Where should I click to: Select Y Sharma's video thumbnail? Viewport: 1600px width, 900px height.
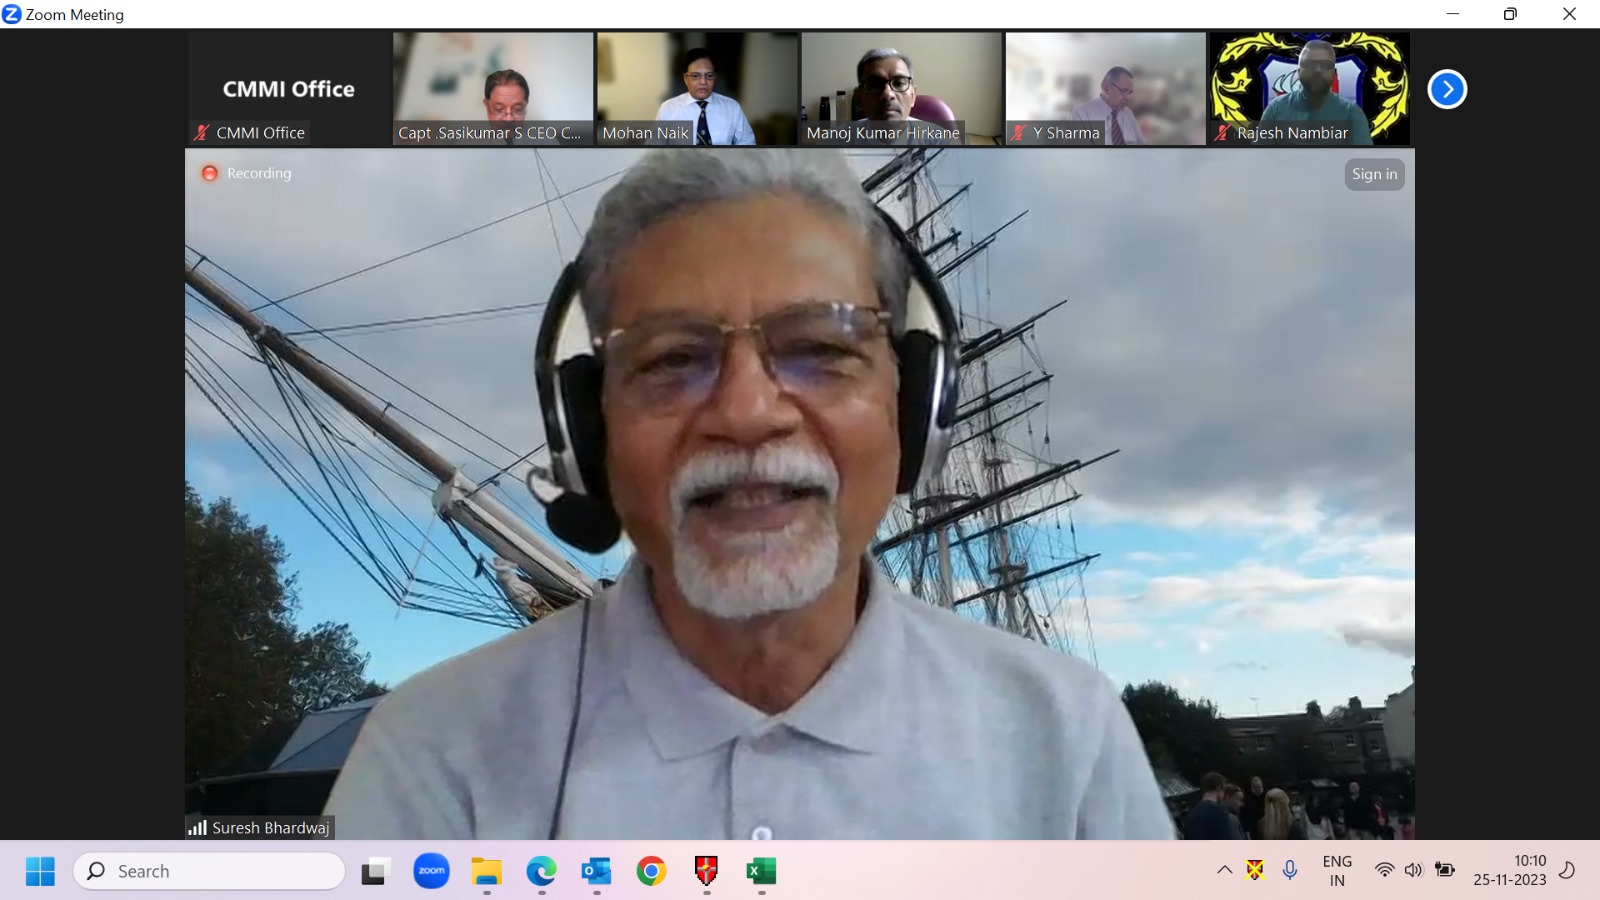tap(1105, 89)
